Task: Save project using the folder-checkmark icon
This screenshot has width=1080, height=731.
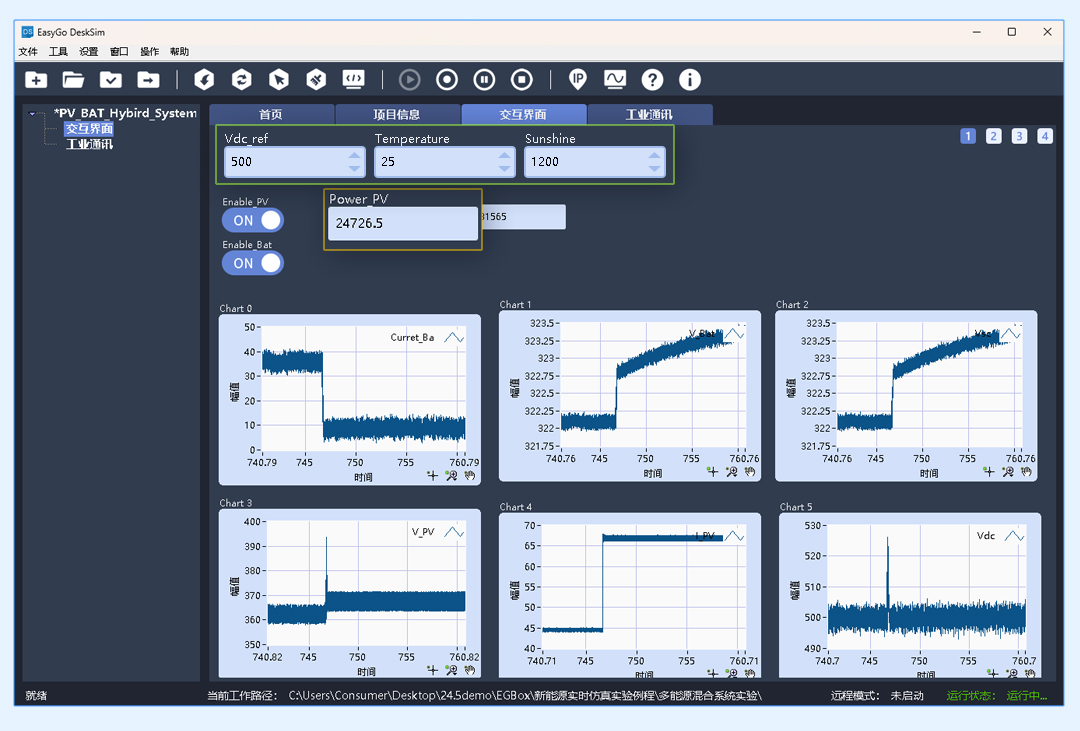Action: point(110,80)
